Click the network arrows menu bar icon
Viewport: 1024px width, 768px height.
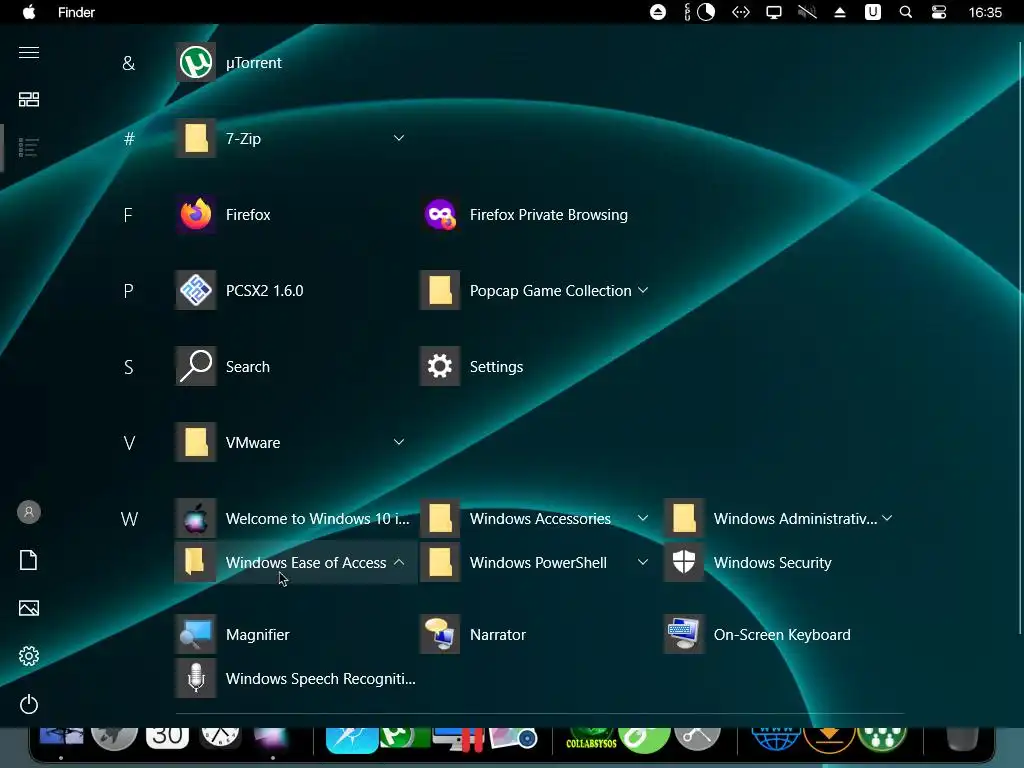(741, 12)
